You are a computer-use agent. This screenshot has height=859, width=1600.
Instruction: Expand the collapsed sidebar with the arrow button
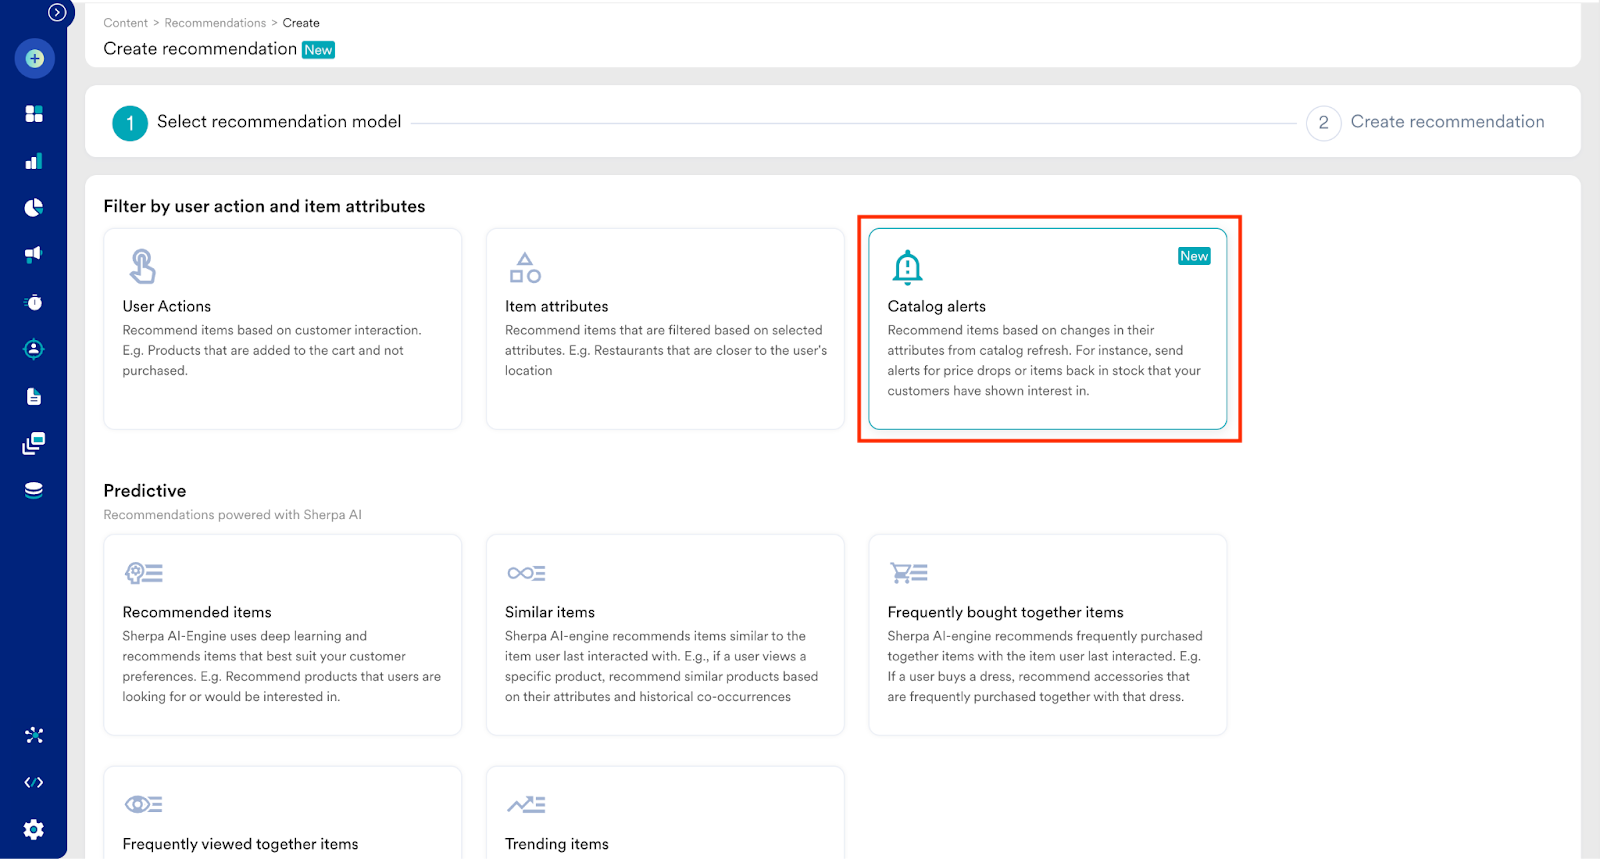[x=57, y=13]
